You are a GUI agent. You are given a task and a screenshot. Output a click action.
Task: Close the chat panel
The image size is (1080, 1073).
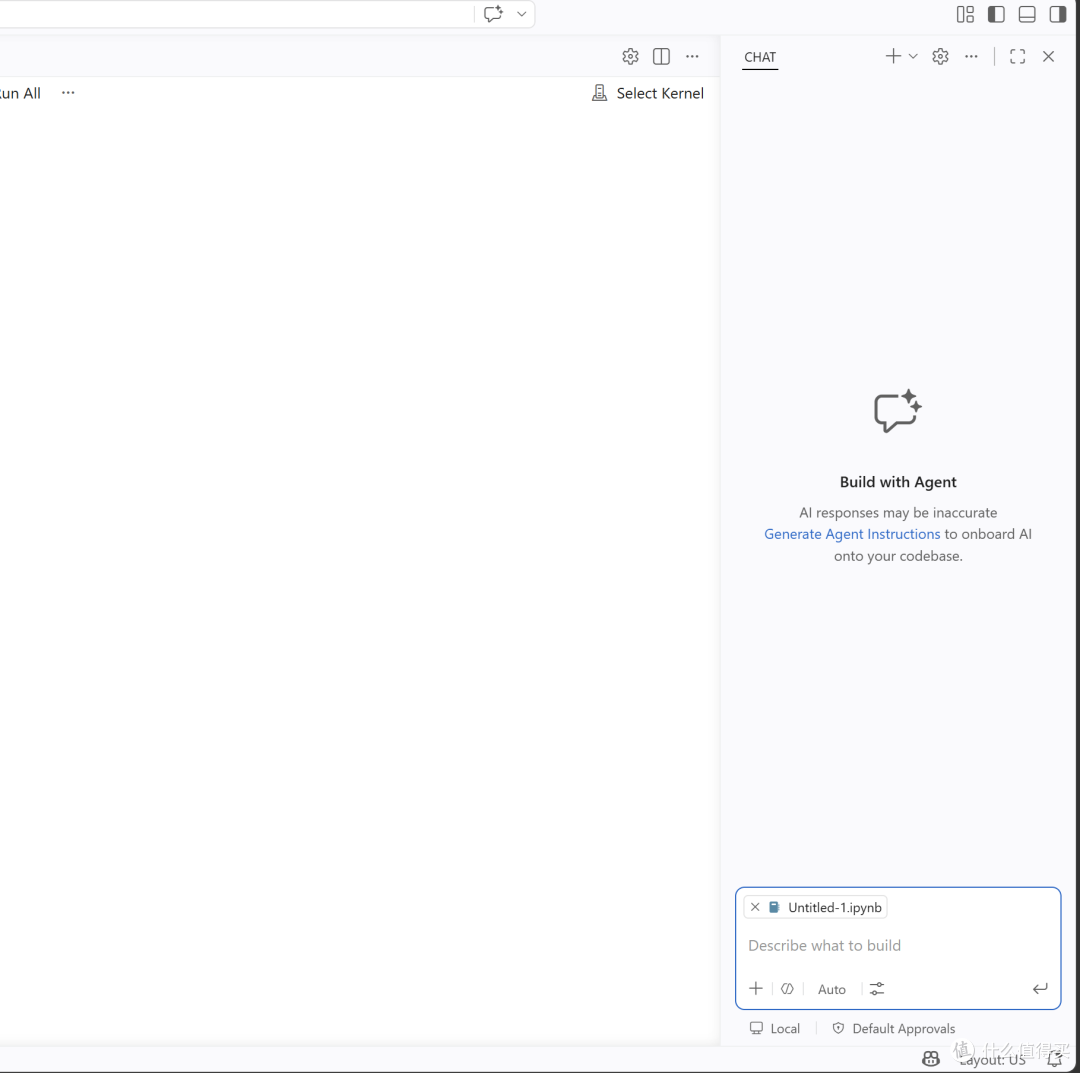1048,56
